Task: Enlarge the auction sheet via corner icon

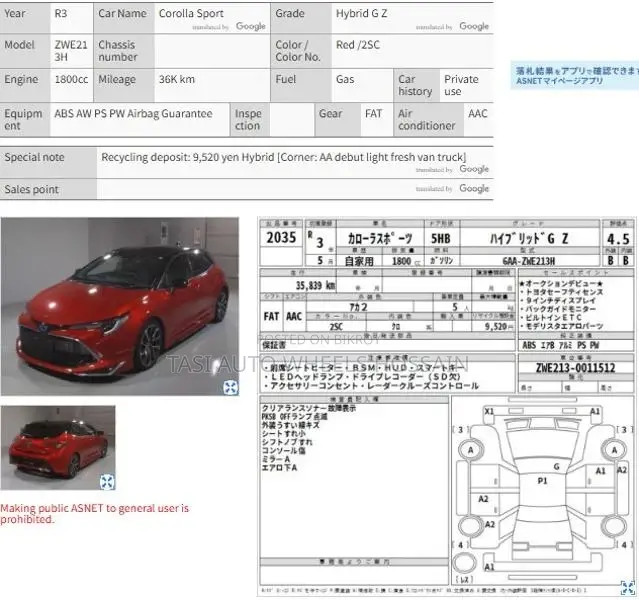Action: point(628,588)
